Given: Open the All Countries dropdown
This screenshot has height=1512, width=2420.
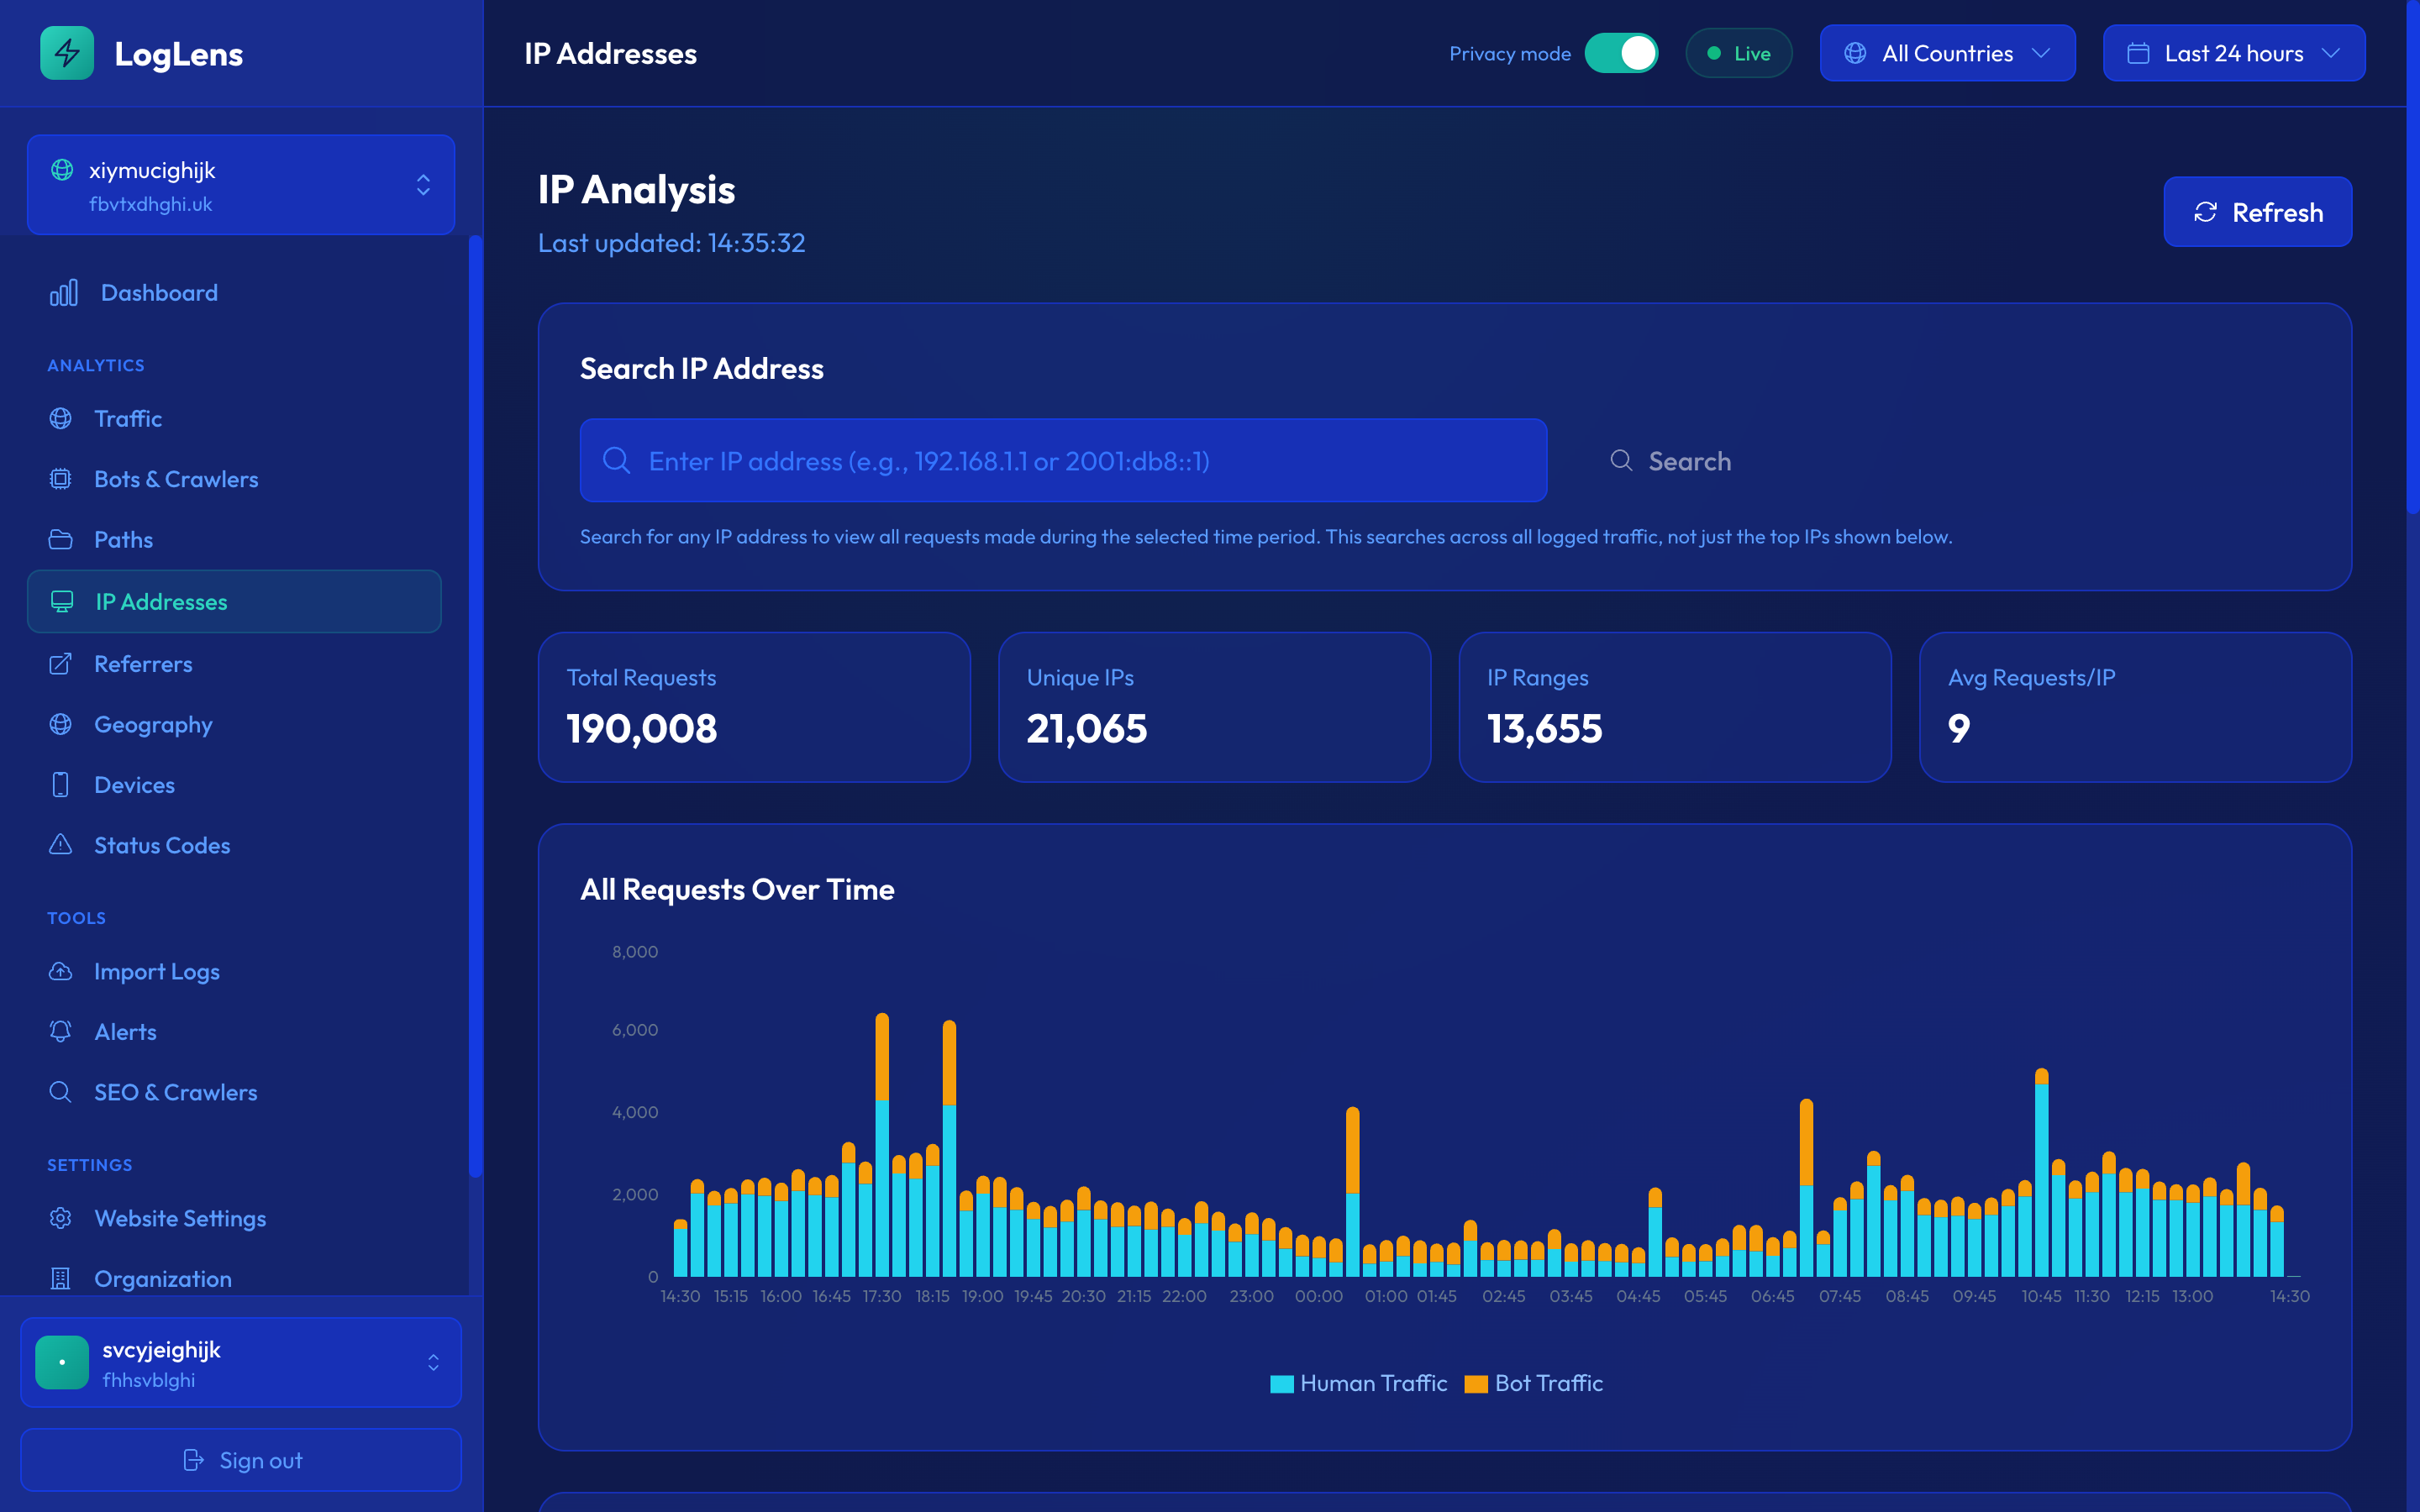Looking at the screenshot, I should click(1946, 53).
